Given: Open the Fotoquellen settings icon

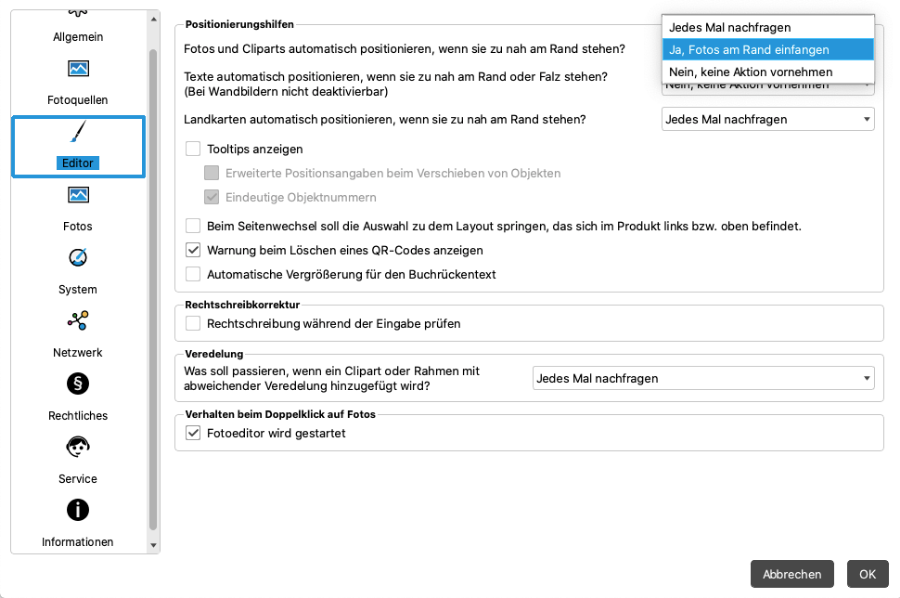Looking at the screenshot, I should pos(78,69).
